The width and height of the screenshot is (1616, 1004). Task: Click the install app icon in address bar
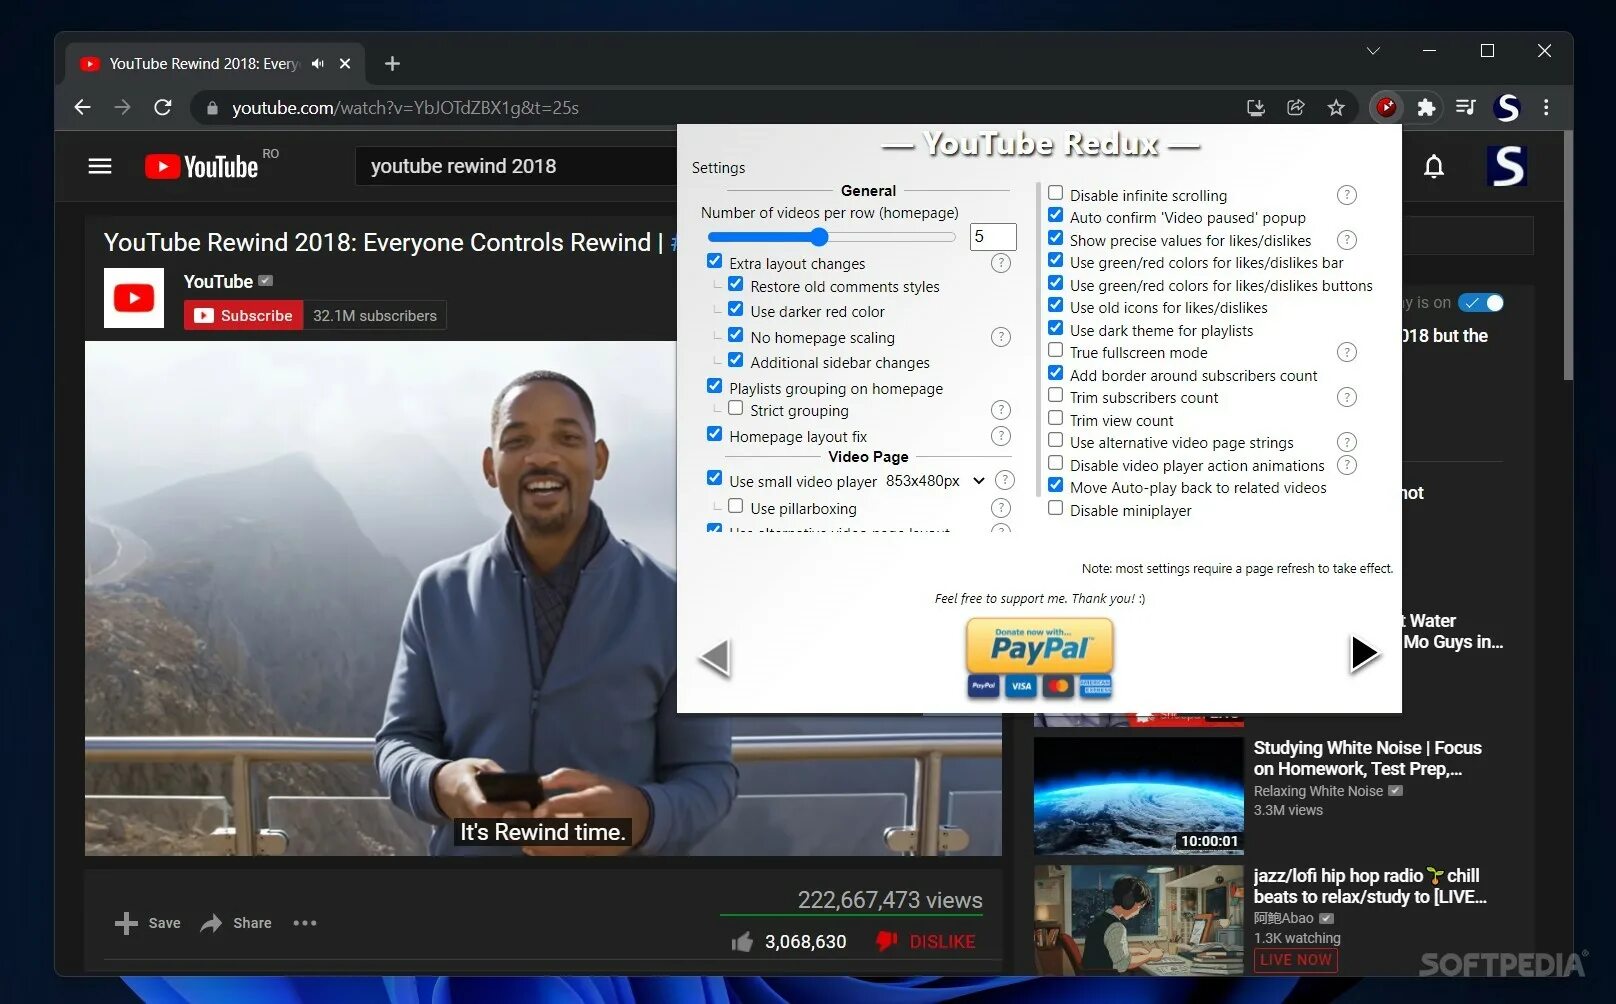[x=1256, y=107]
